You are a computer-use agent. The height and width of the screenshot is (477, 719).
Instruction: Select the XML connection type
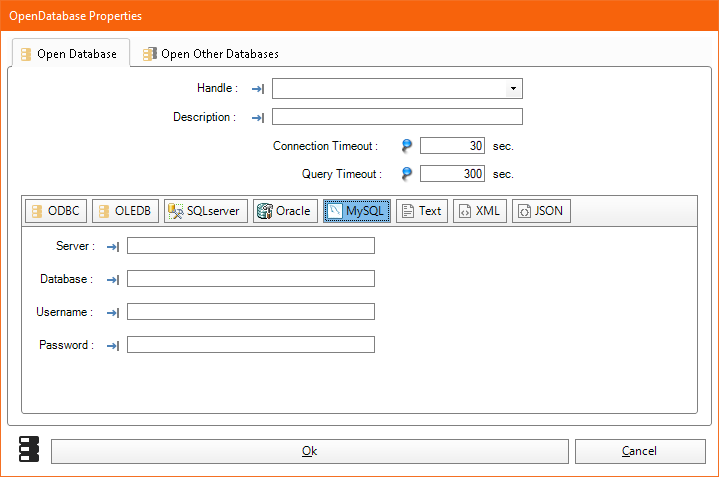(480, 211)
